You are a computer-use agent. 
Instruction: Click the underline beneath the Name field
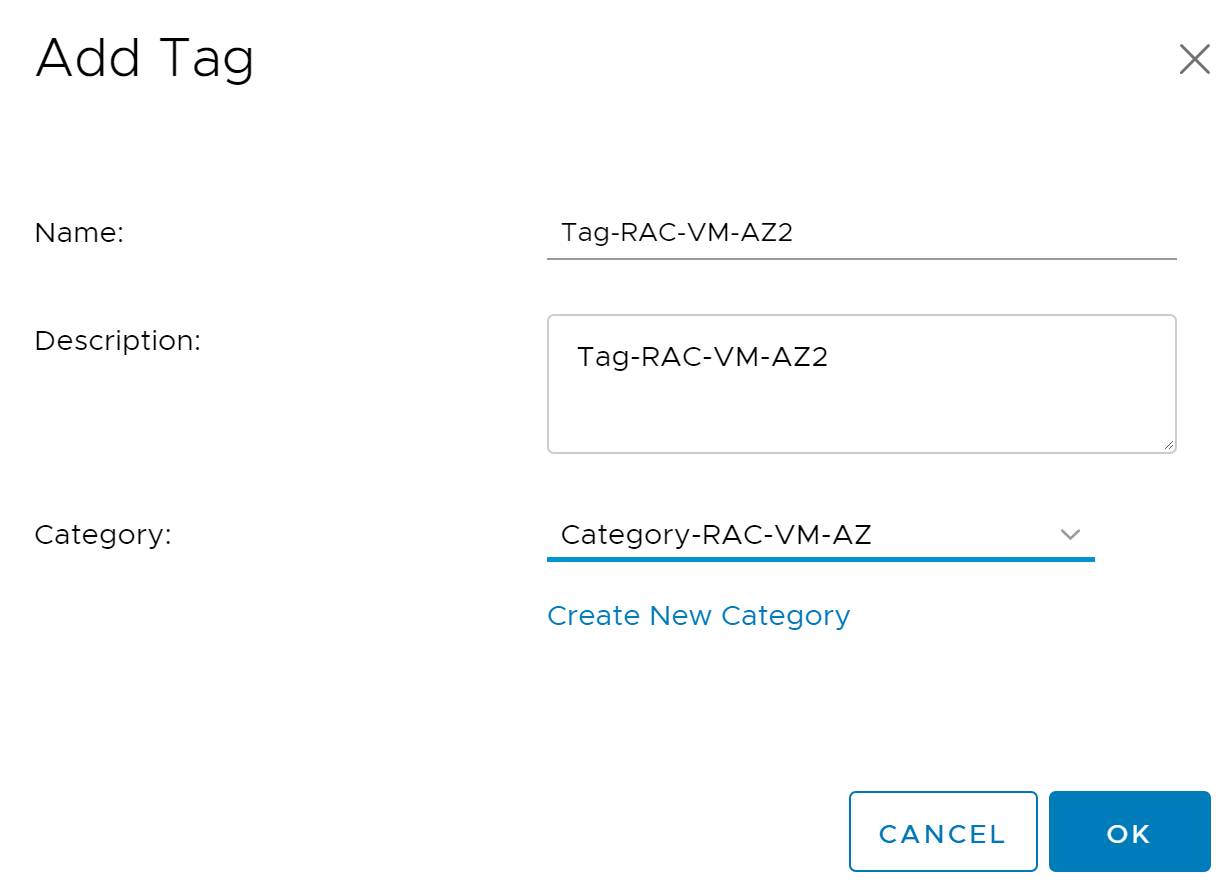click(860, 258)
